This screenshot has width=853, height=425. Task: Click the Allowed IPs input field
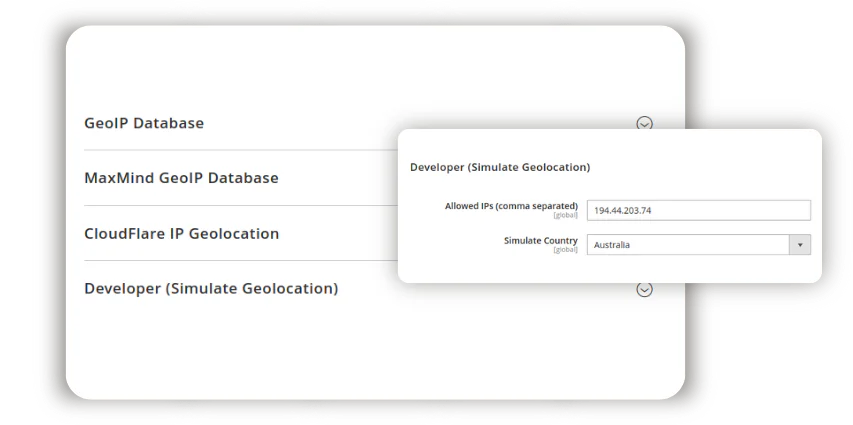(699, 211)
